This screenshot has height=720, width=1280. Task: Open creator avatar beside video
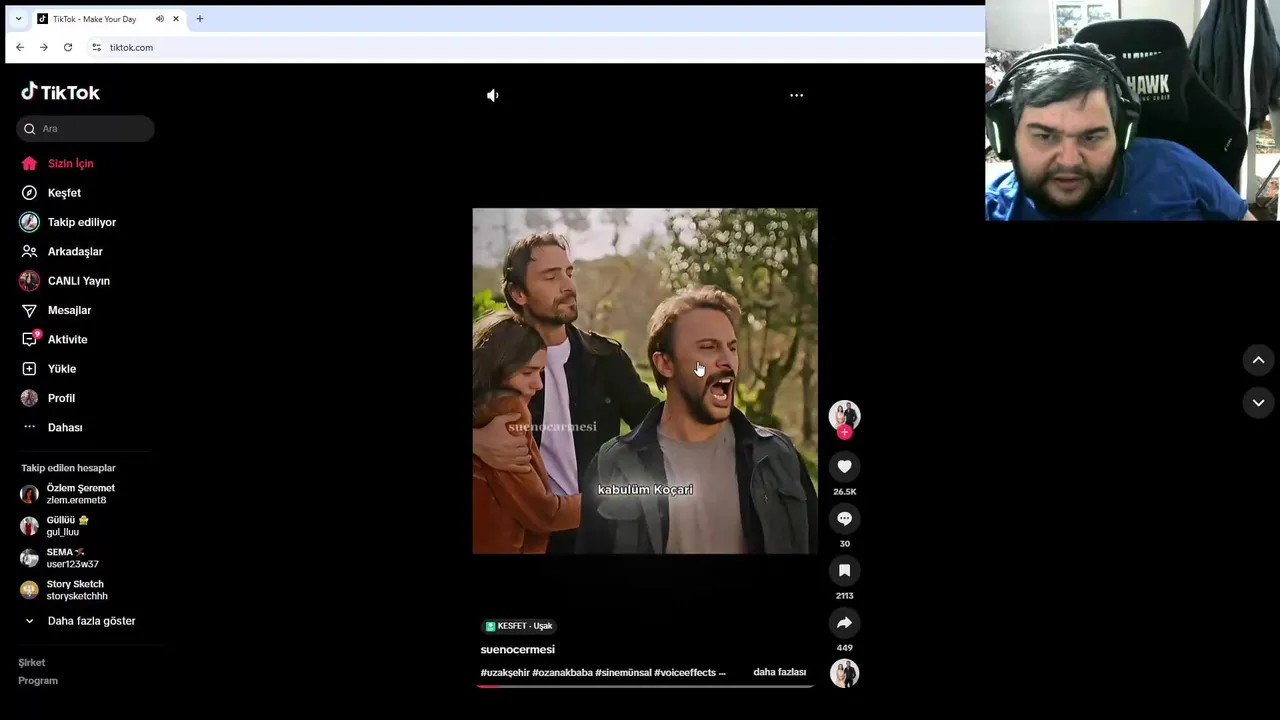point(844,414)
